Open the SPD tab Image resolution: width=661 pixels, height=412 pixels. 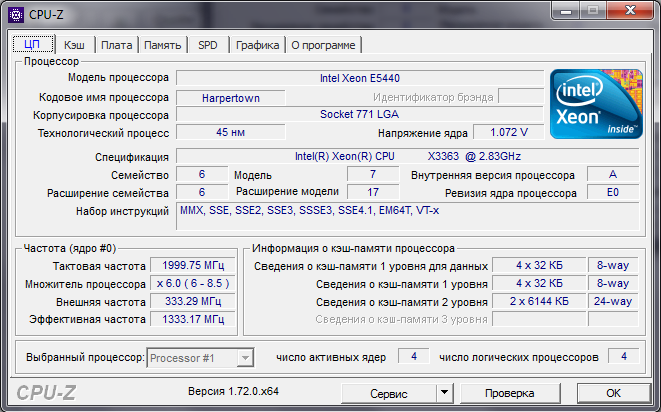point(208,45)
